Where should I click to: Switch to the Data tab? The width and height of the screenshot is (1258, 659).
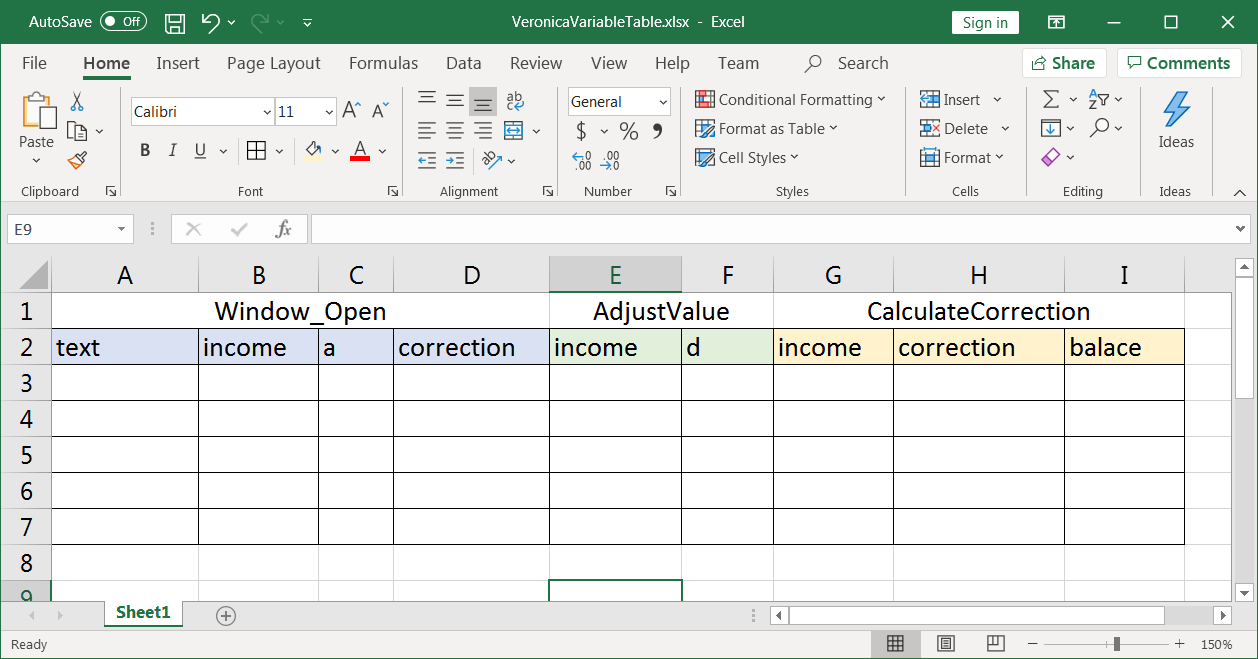pyautogui.click(x=464, y=63)
